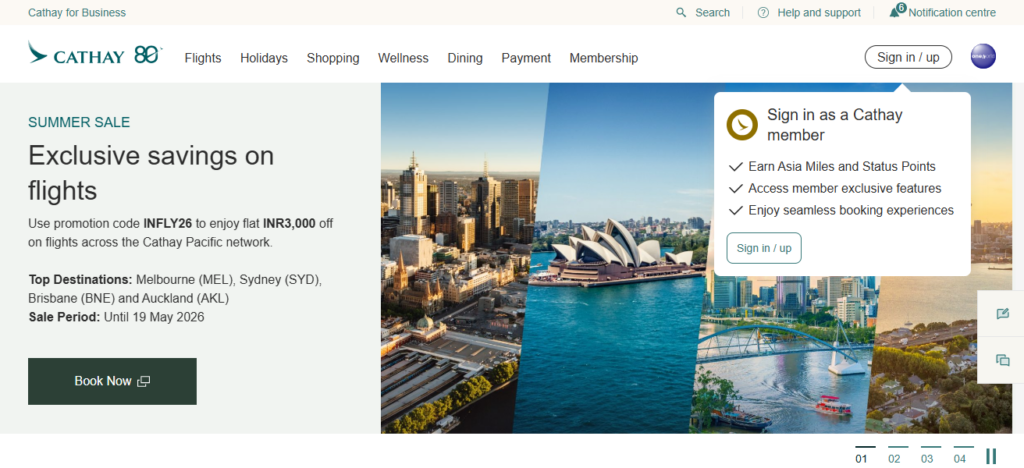The width and height of the screenshot is (1024, 468).
Task: Open the chat bubbles icon on the side tab
Action: click(x=1002, y=360)
